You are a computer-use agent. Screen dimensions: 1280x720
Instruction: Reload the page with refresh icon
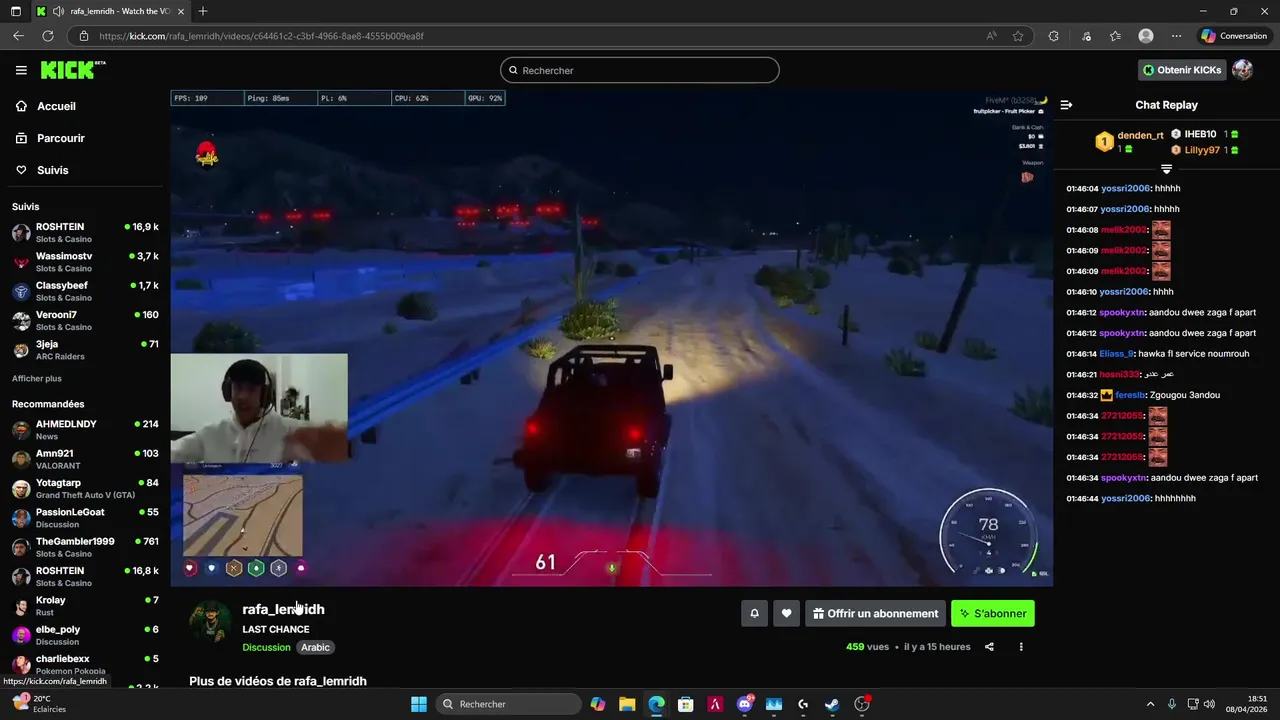(47, 36)
